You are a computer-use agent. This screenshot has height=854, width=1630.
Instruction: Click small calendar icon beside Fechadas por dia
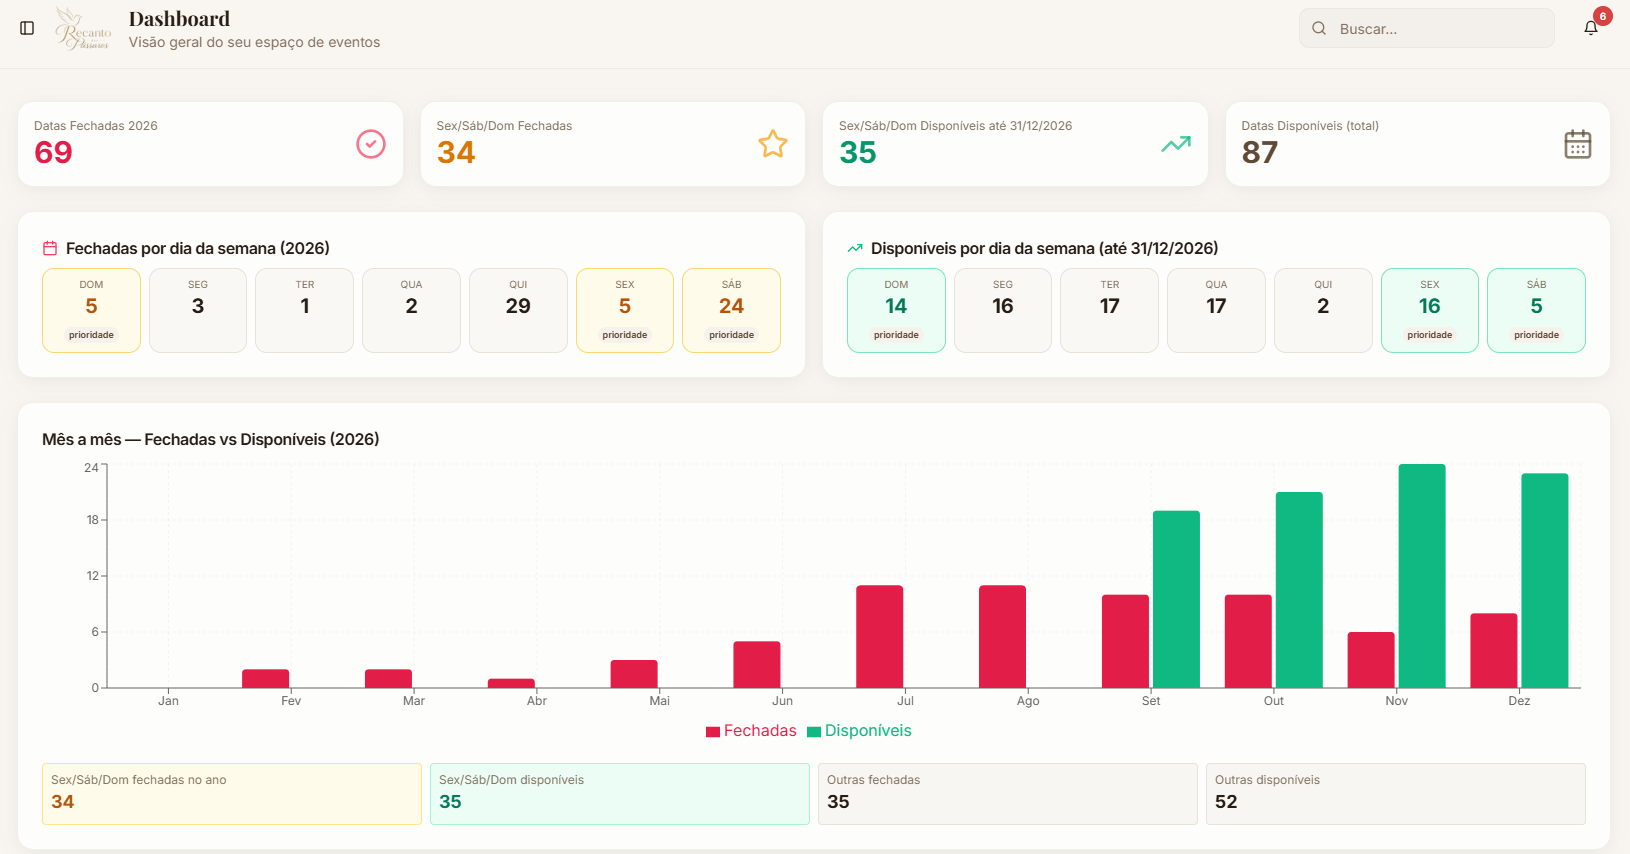click(50, 248)
